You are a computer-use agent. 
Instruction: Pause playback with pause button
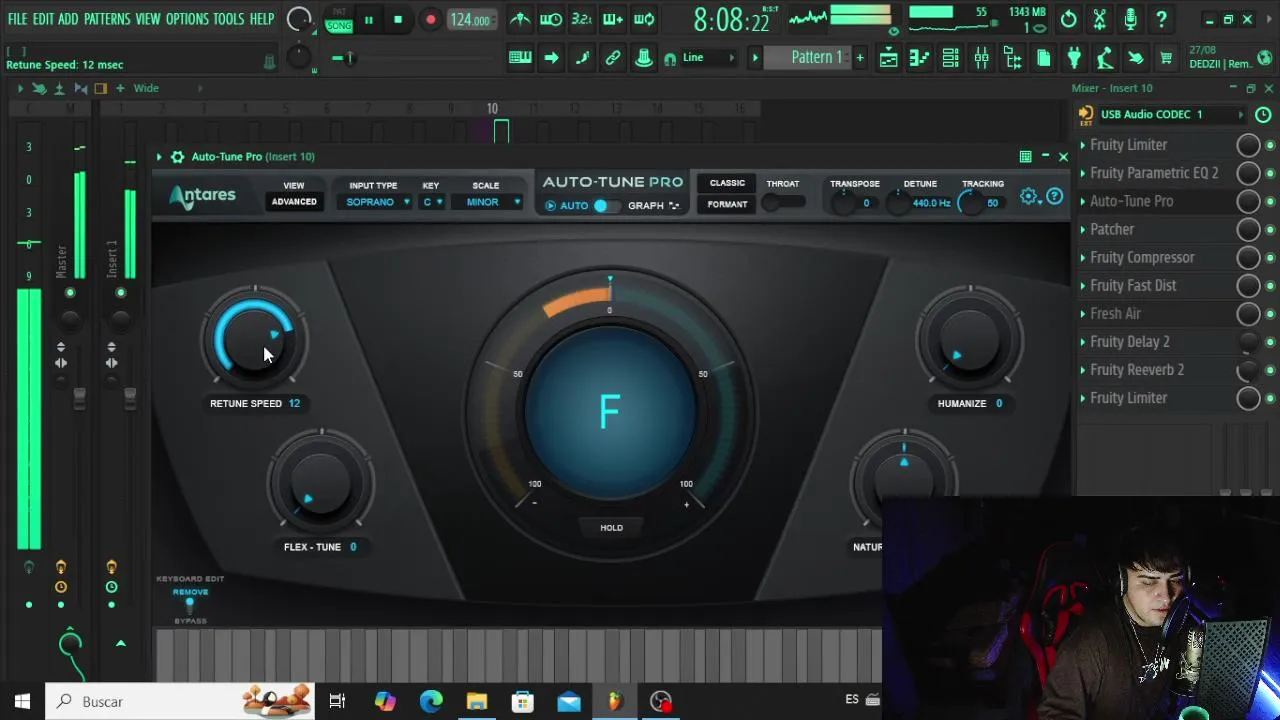click(x=368, y=19)
